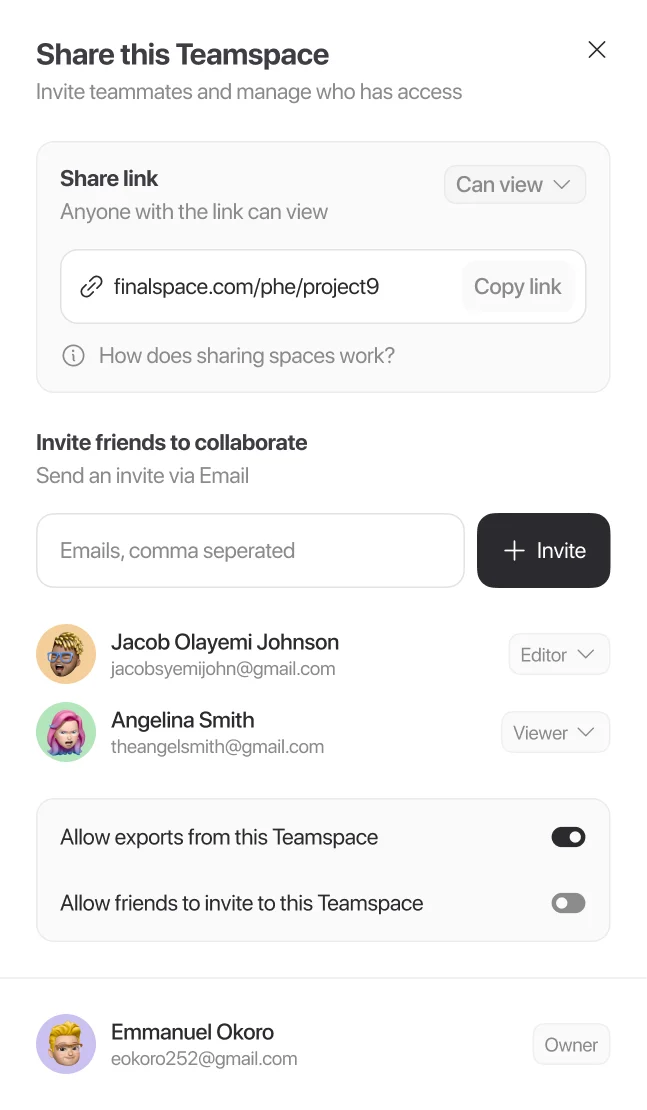Image resolution: width=647 pixels, height=1110 pixels.
Task: Select the finalspace.com/phe/project9 URL text
Action: (246, 287)
